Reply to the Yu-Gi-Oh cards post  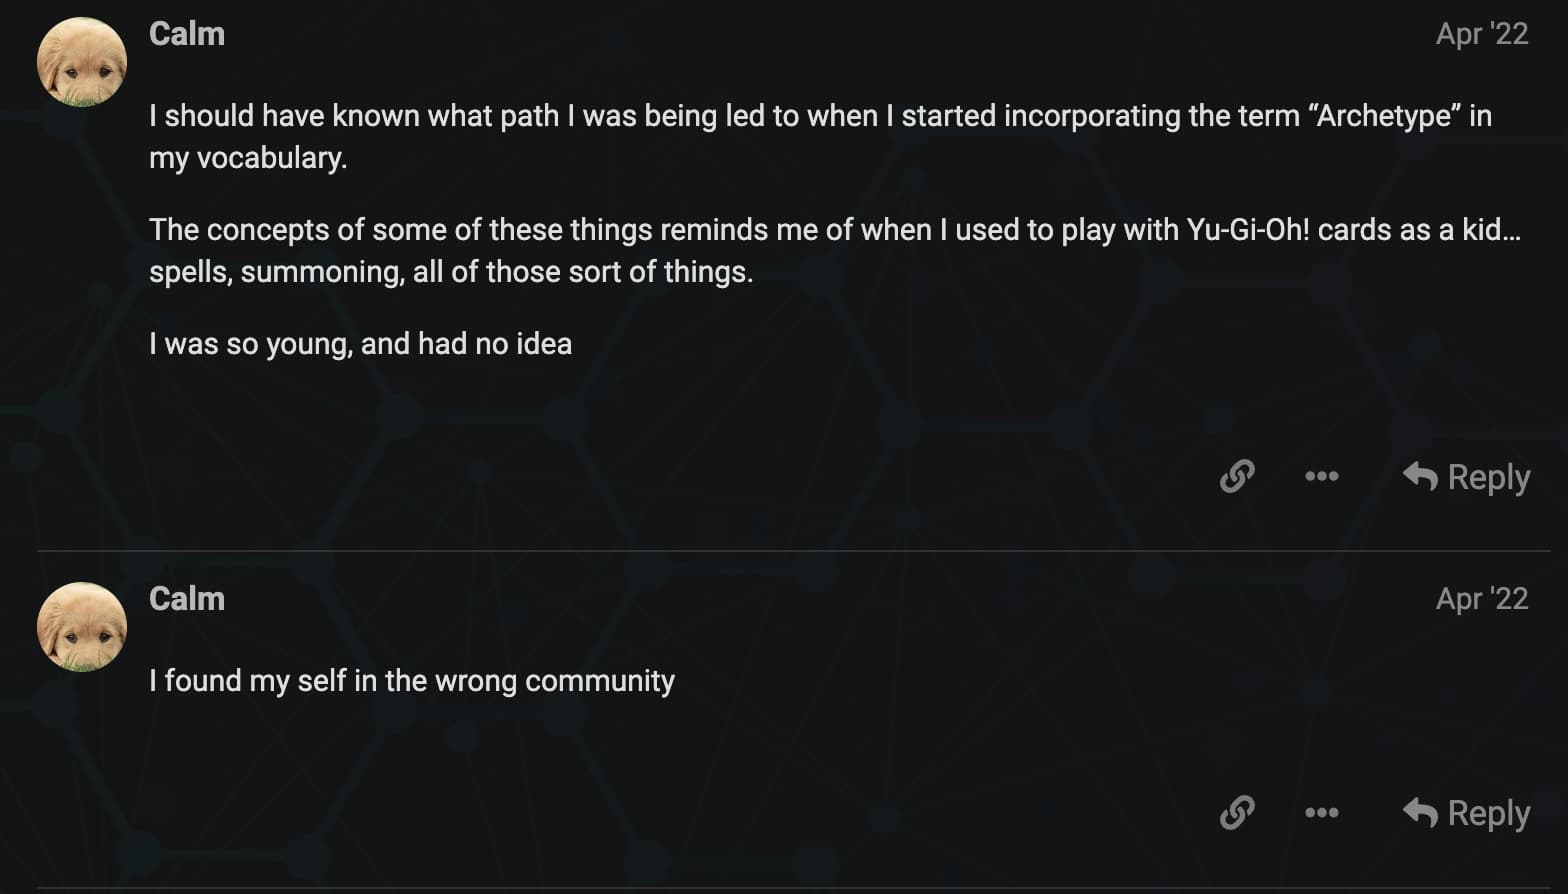pos(1466,477)
